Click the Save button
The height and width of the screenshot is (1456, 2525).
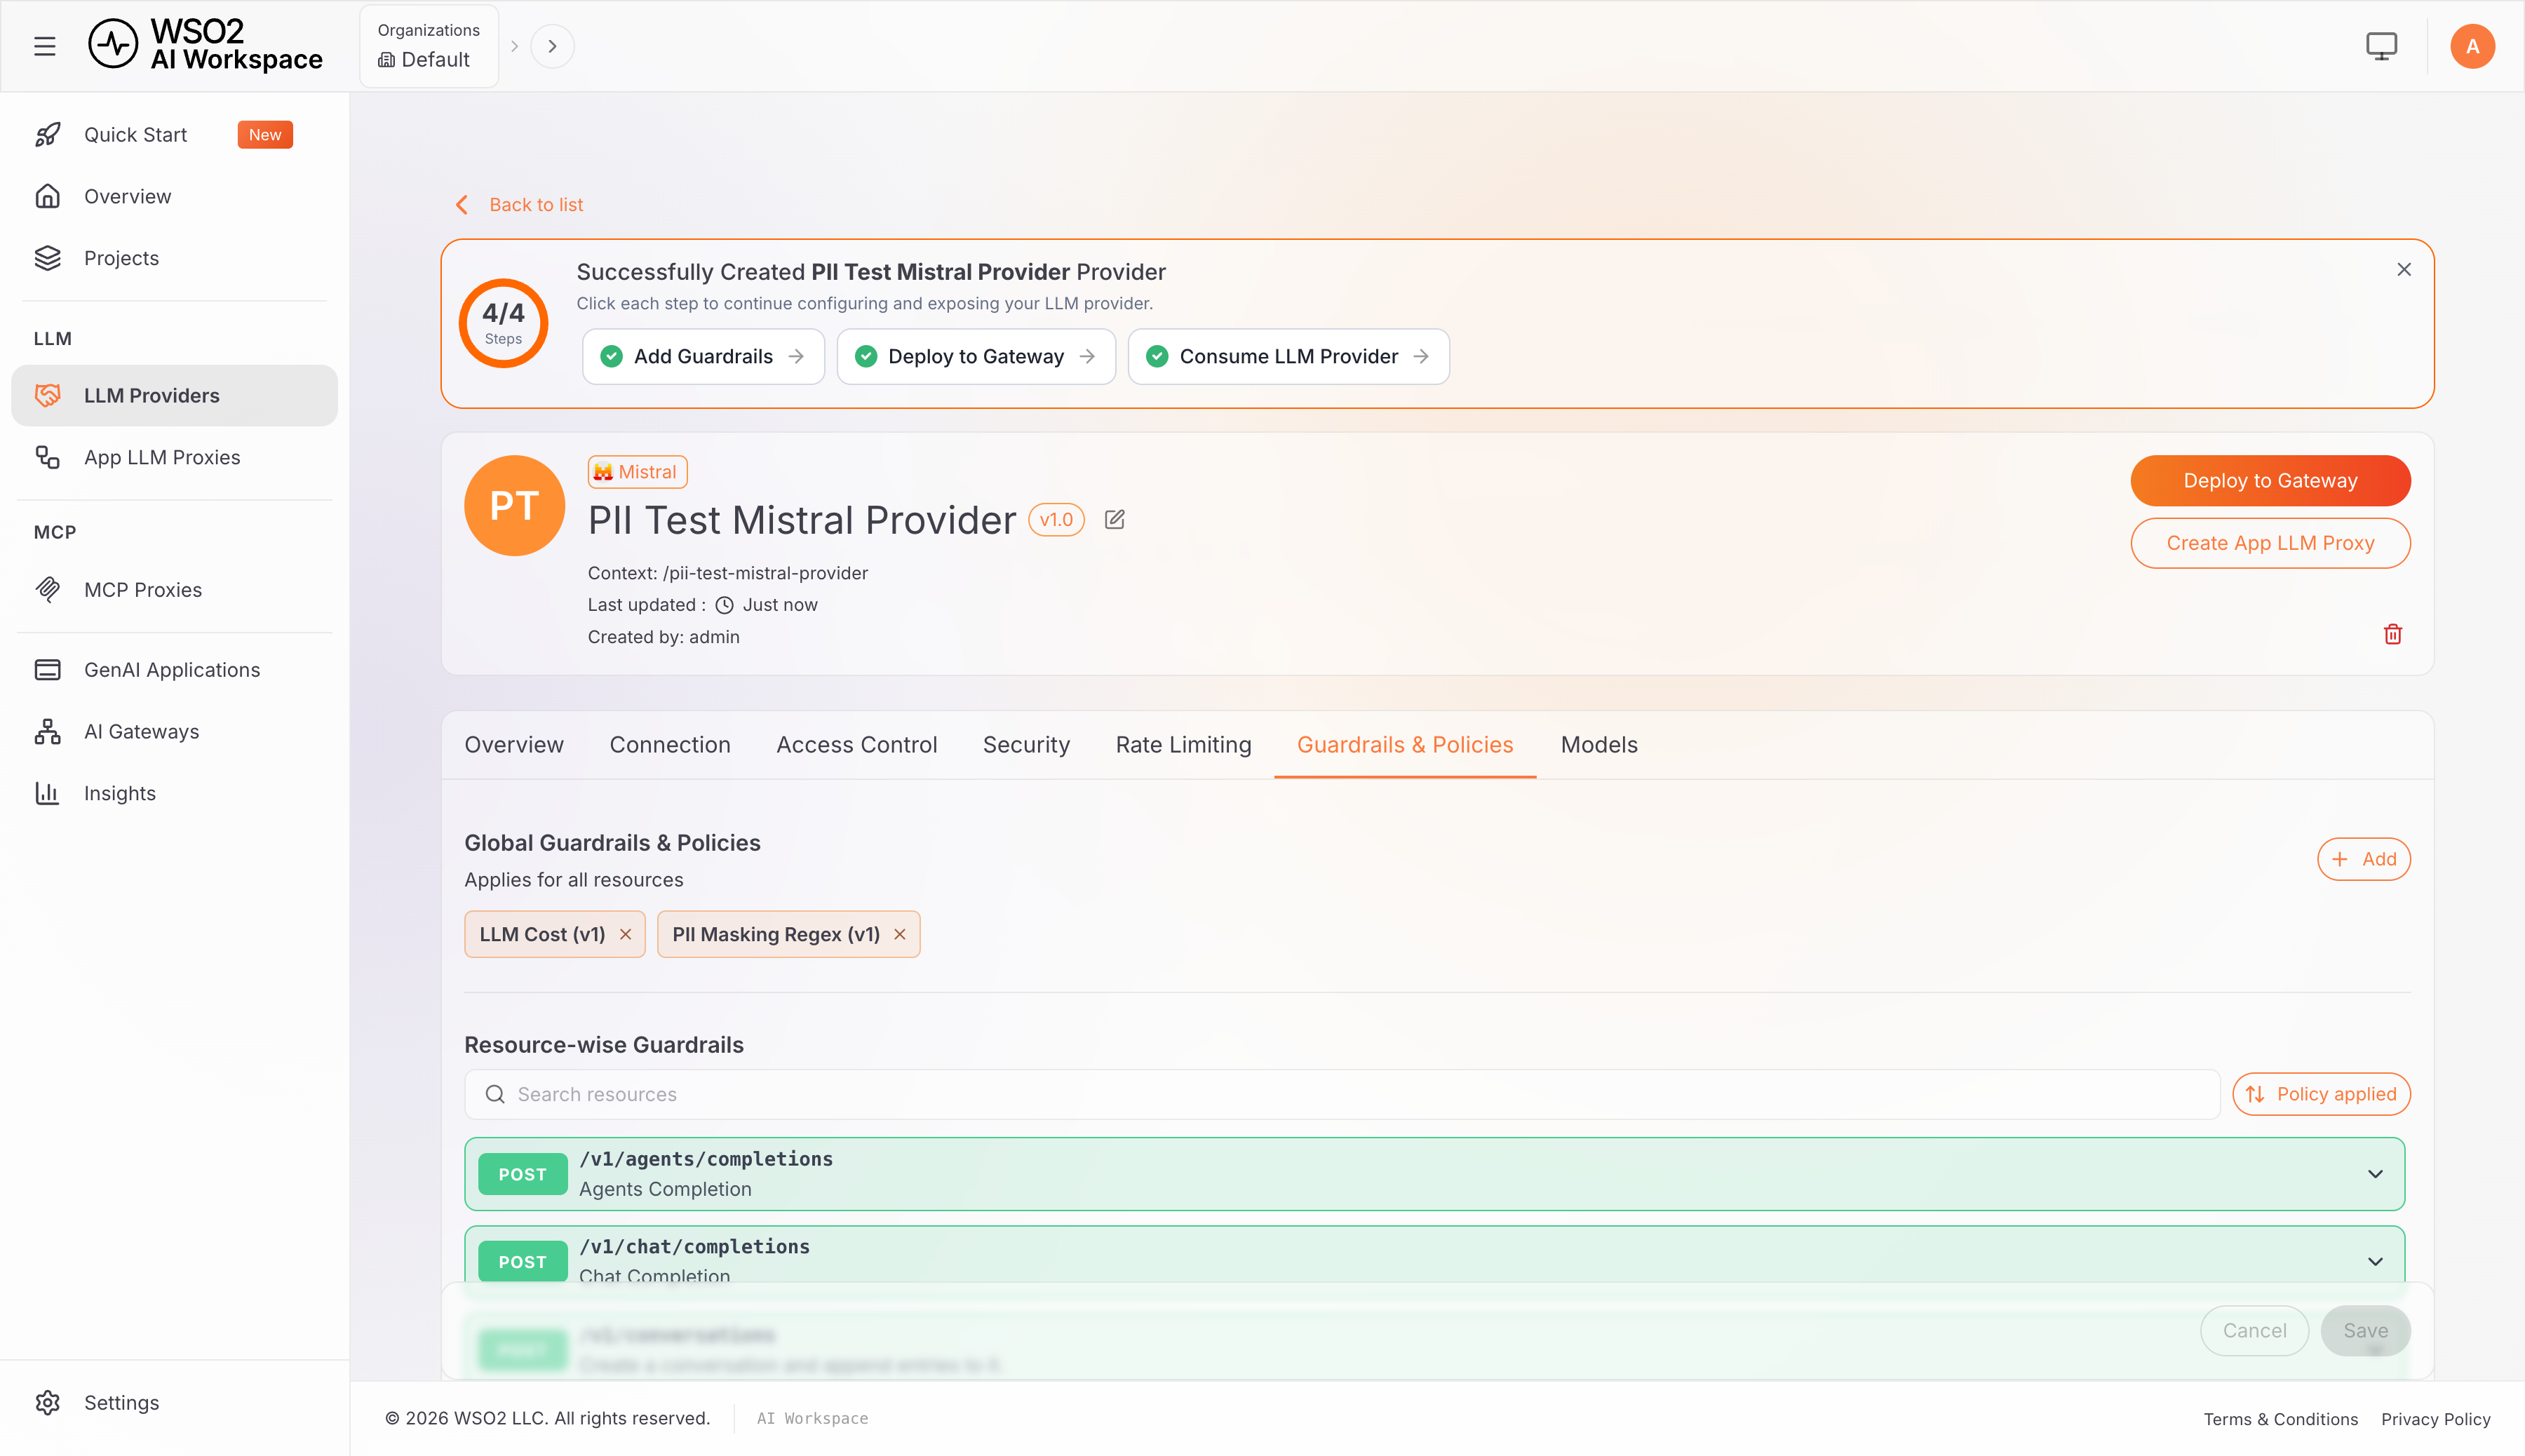point(2365,1331)
